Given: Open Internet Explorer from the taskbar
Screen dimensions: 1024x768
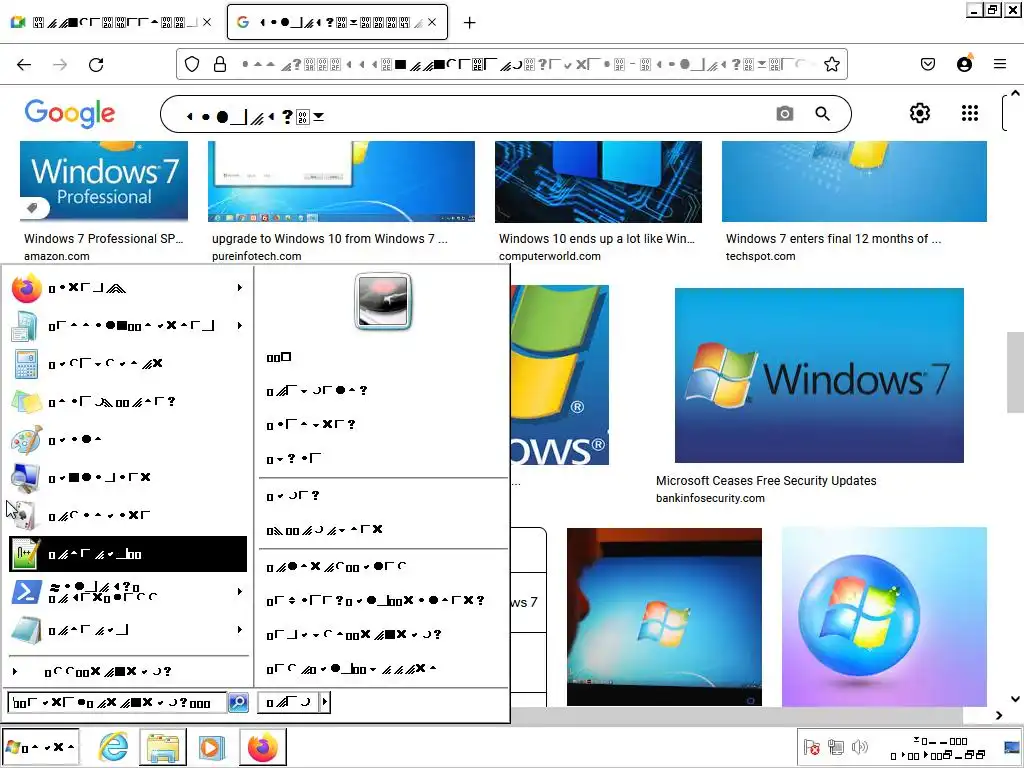Looking at the screenshot, I should pos(114,746).
